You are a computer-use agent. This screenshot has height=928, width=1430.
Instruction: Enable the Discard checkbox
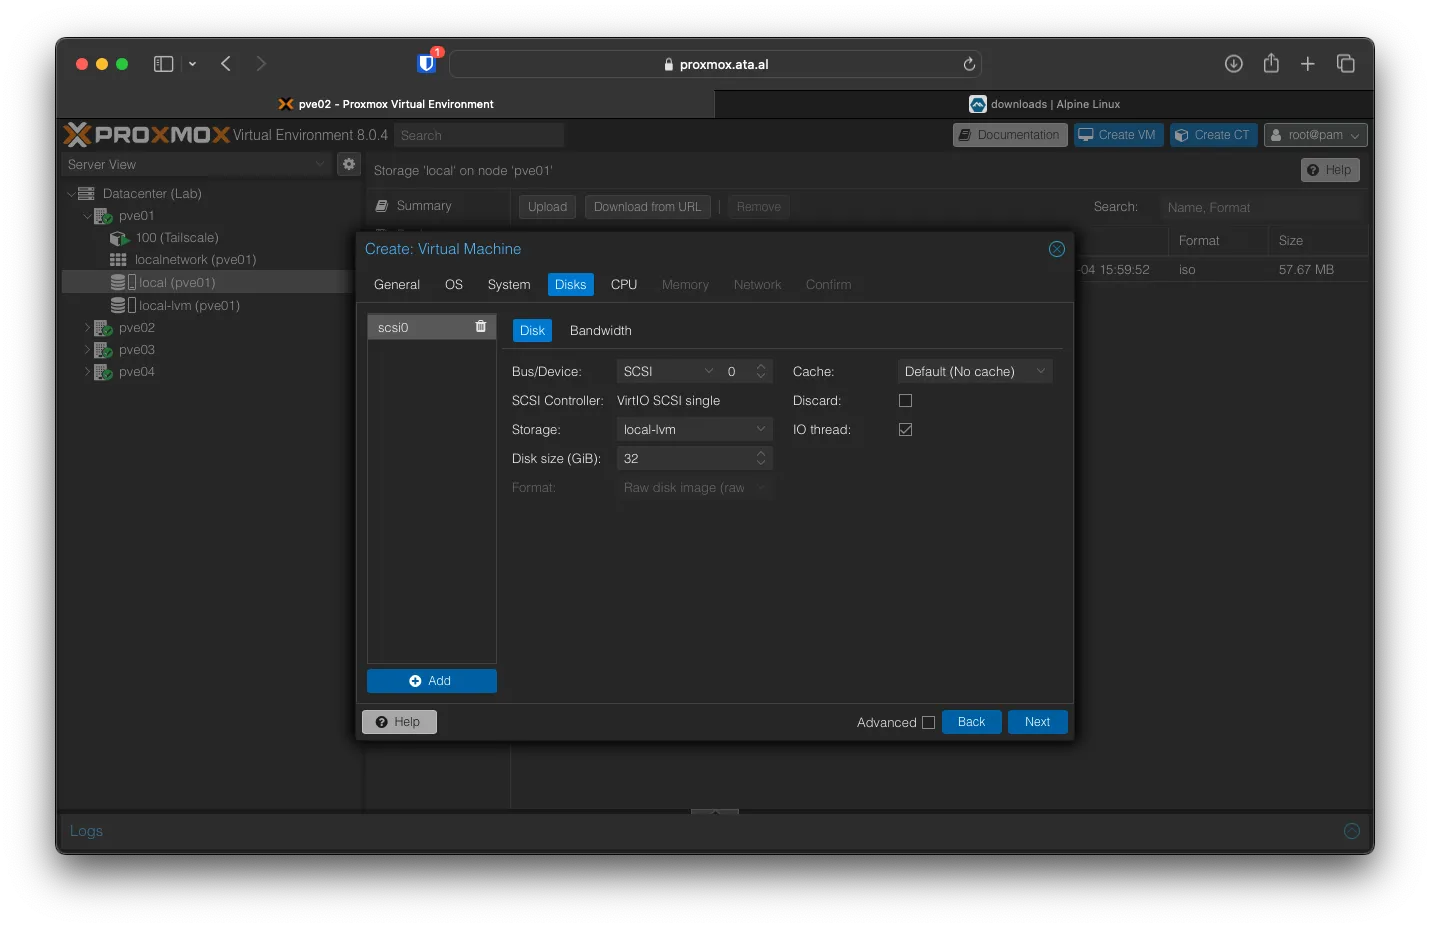tap(906, 400)
